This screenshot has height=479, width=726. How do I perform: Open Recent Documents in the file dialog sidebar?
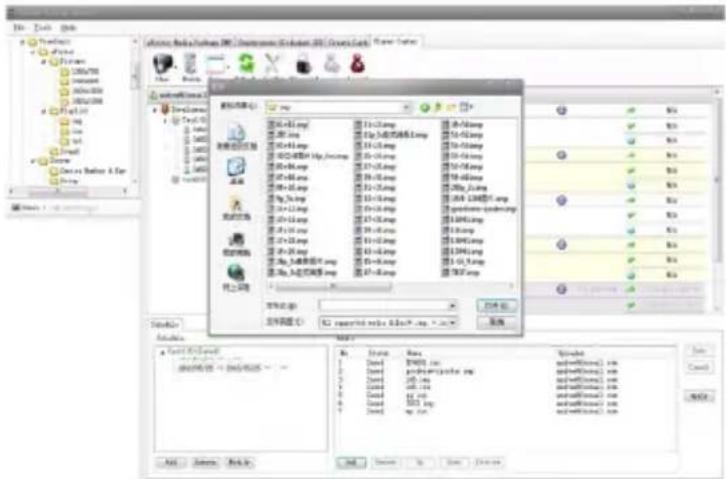click(x=237, y=137)
